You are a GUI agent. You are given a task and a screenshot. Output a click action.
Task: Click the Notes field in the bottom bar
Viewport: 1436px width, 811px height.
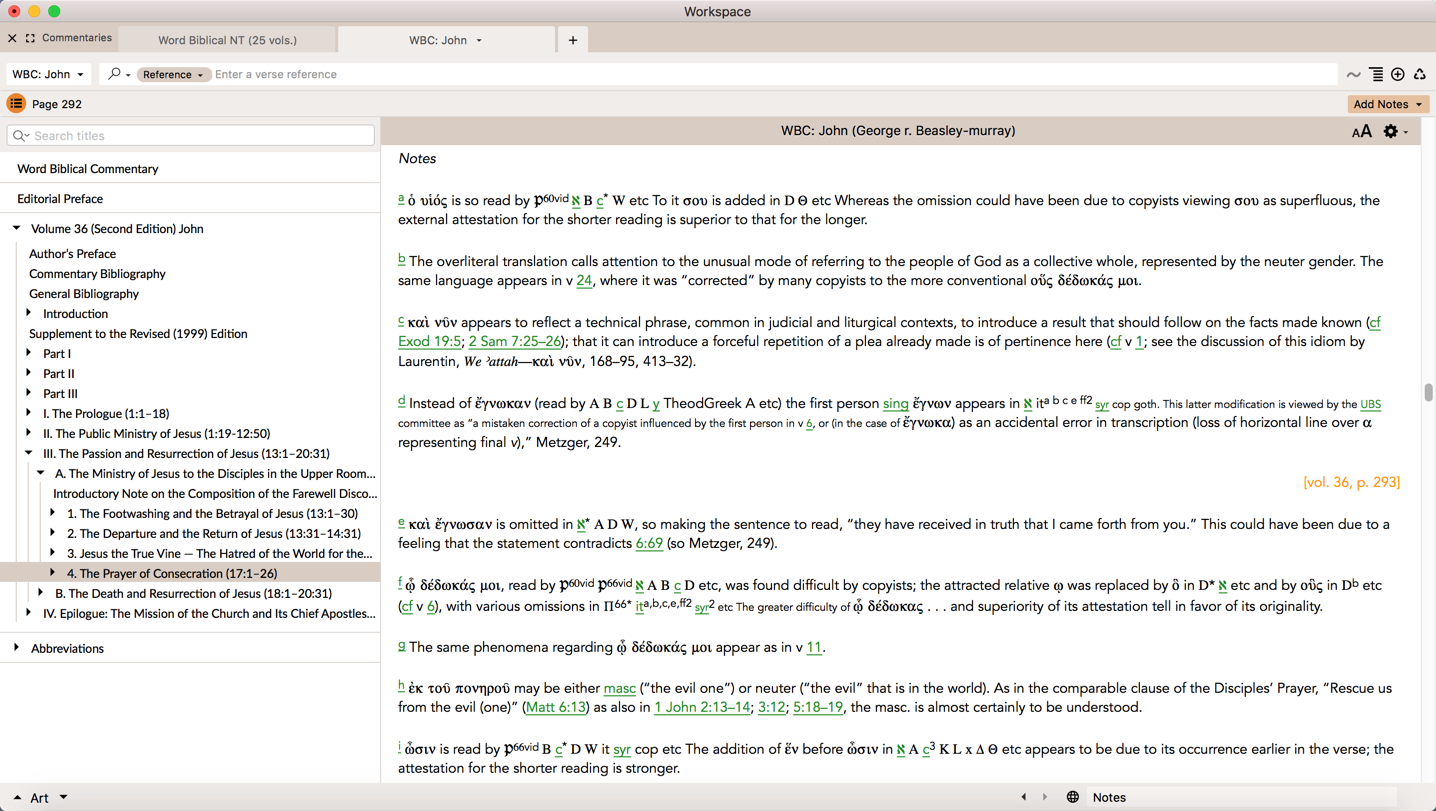pyautogui.click(x=1240, y=797)
